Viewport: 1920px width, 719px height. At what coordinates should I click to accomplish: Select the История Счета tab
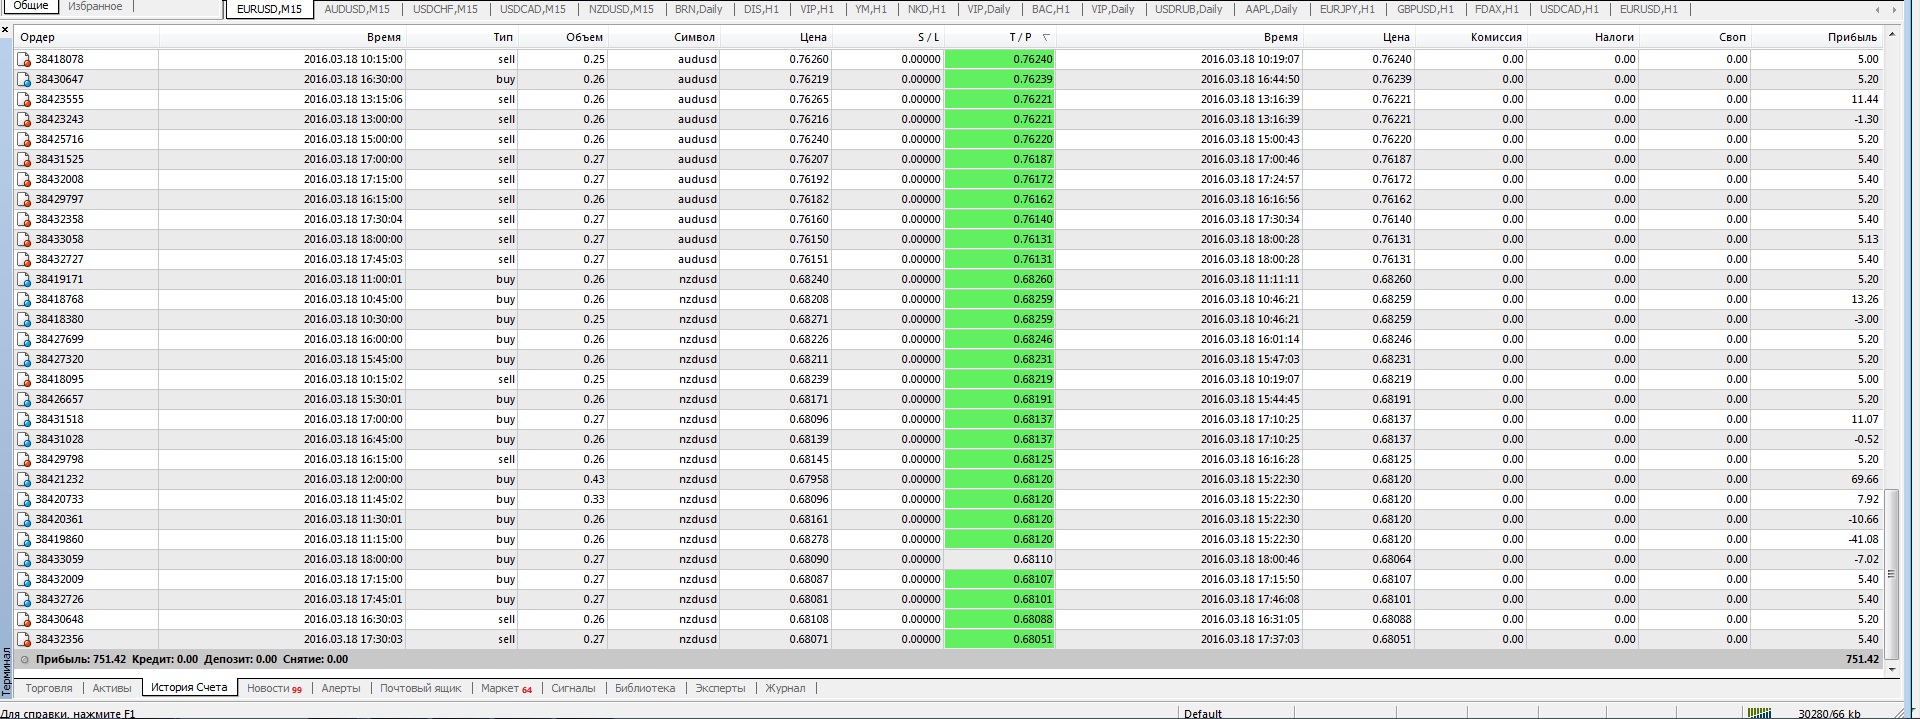(x=189, y=688)
